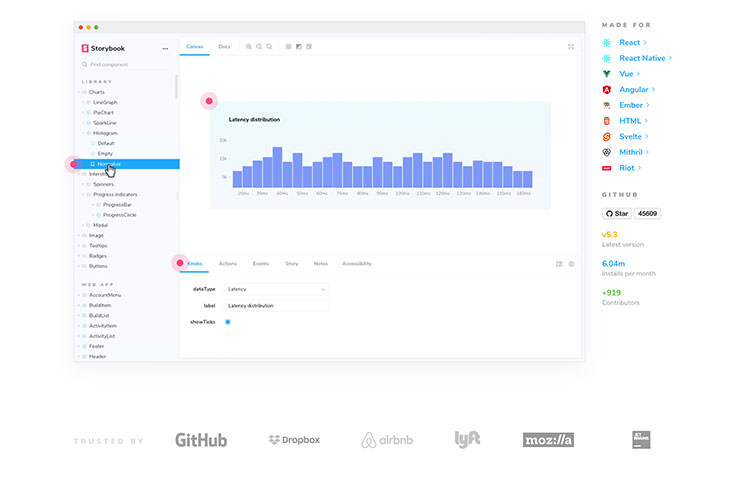Change the addon panel orientation icon
Viewport: 750px width, 480px height.
coord(559,264)
